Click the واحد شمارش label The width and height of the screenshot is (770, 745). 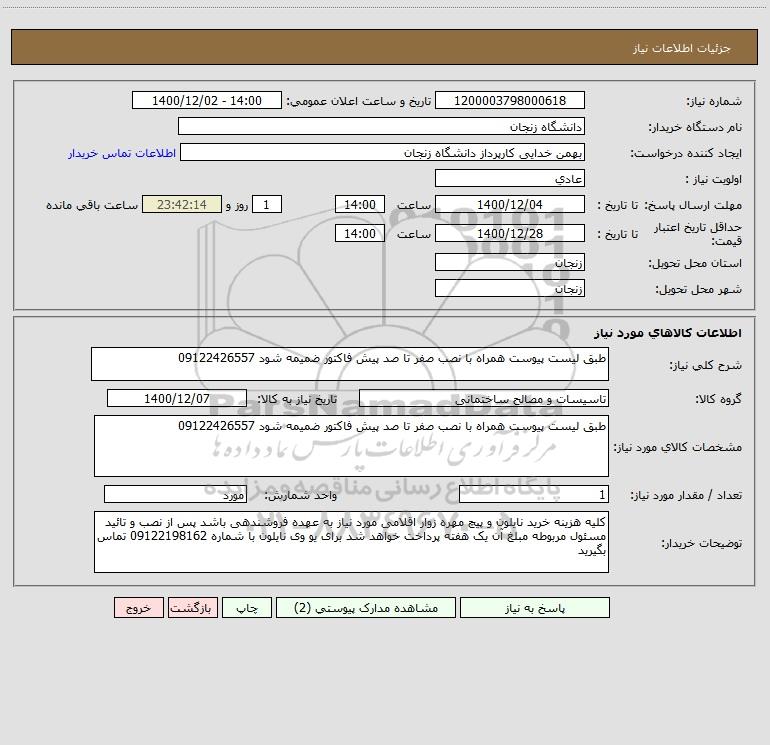point(301,495)
